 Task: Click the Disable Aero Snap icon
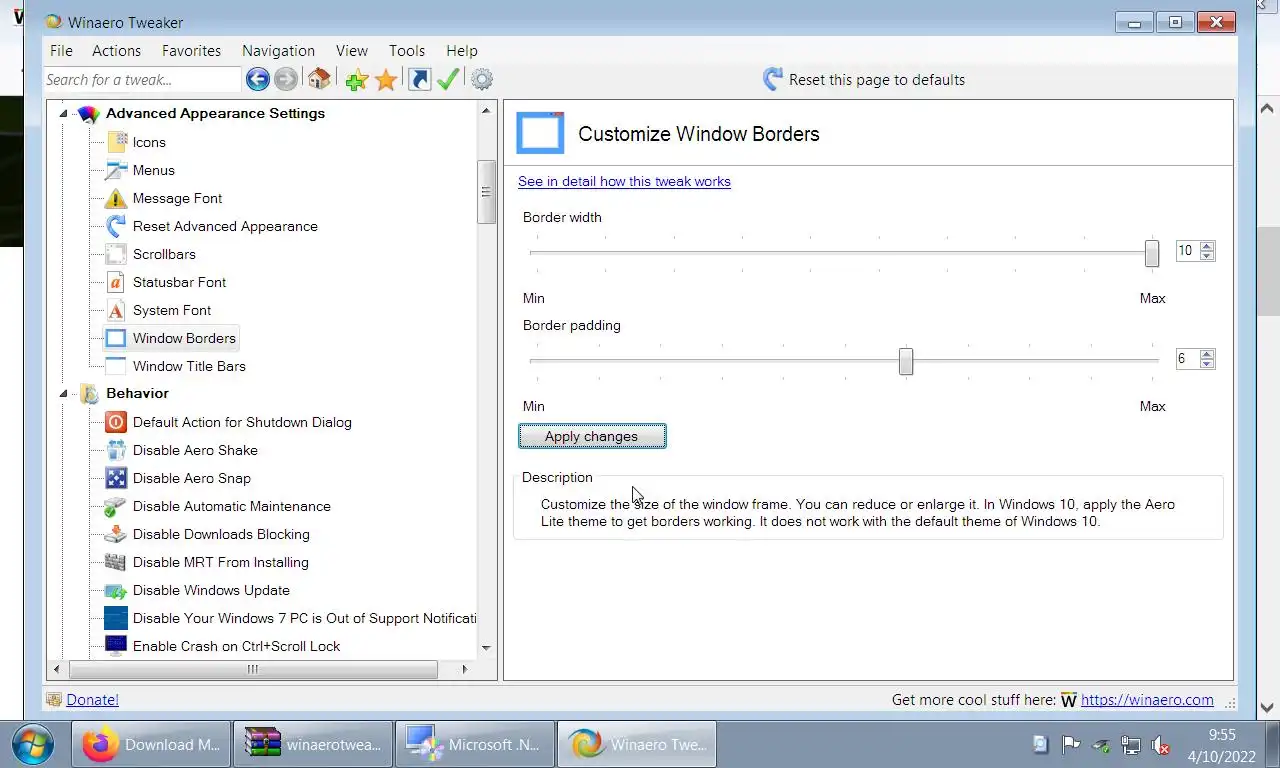[116, 478]
